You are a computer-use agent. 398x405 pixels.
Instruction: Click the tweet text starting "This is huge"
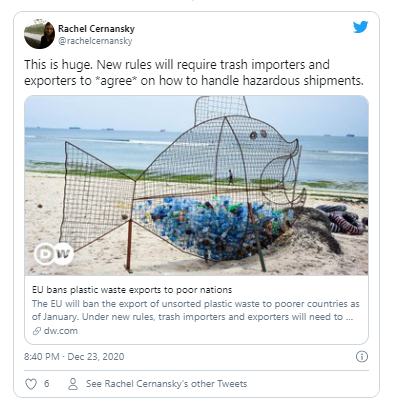[194, 72]
